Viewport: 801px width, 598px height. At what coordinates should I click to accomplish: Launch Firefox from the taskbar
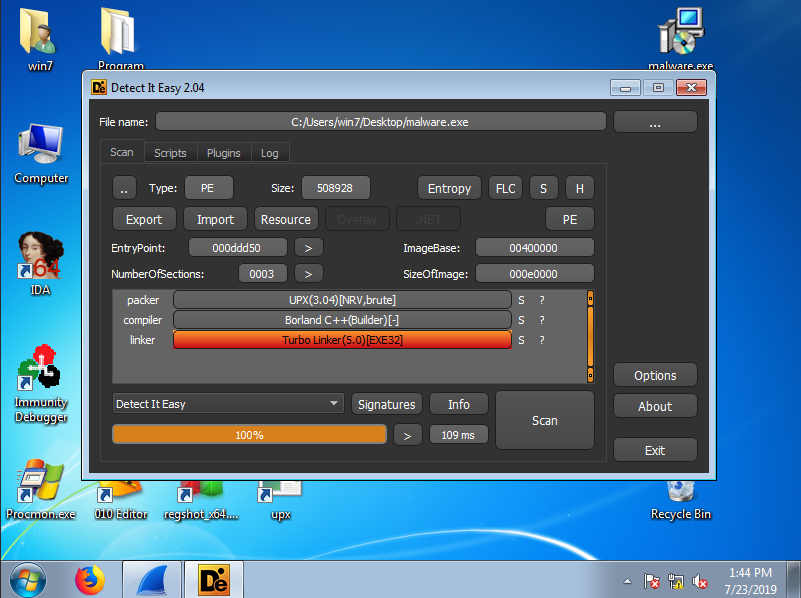(90, 580)
